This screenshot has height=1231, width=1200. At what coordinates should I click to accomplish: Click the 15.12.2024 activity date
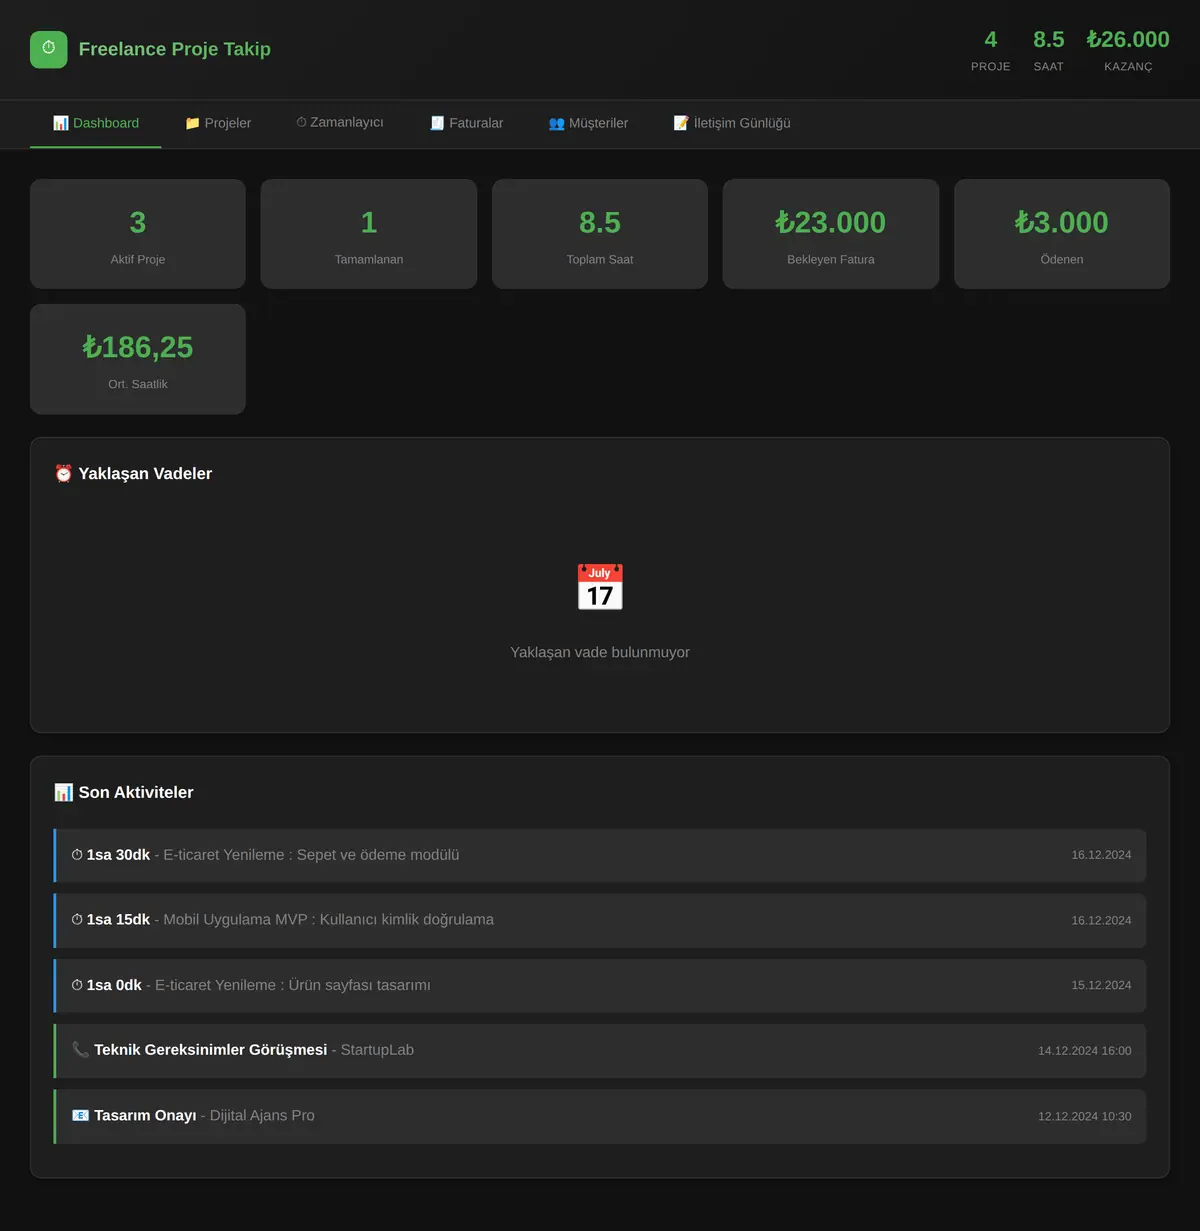pos(1101,985)
